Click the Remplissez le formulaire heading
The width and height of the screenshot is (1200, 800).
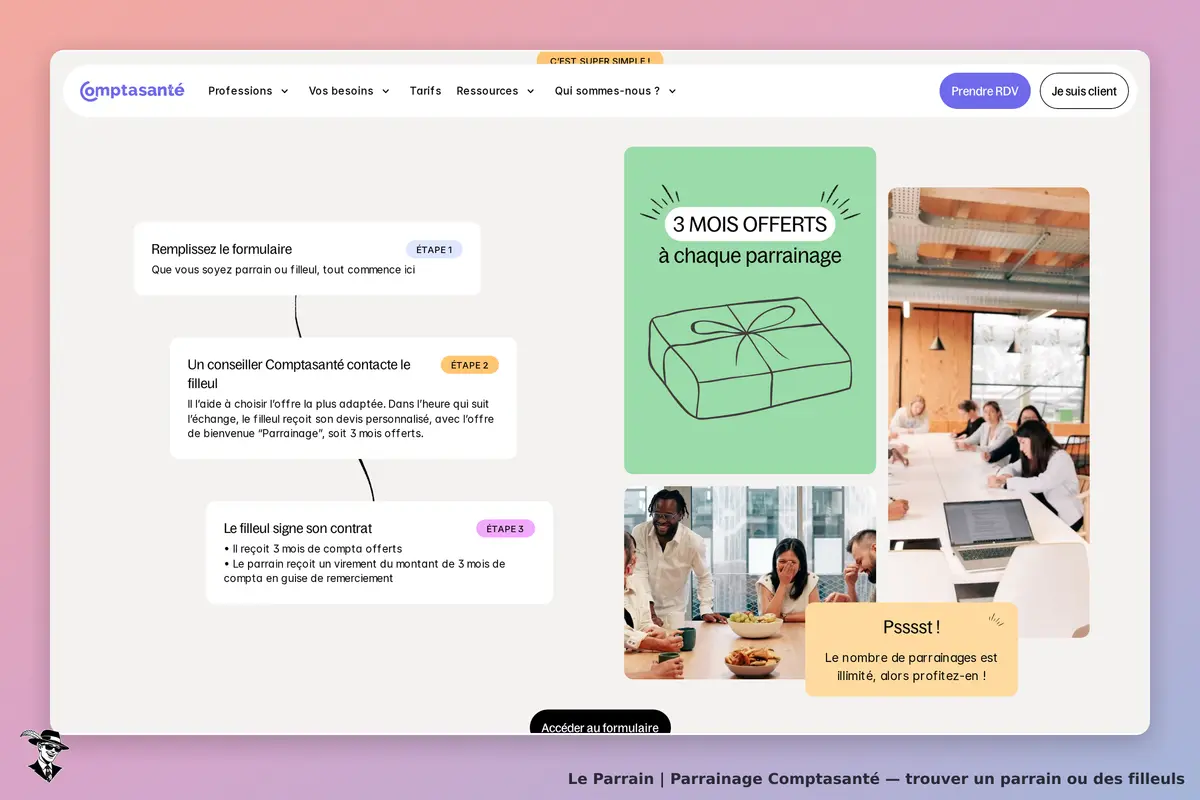222,249
